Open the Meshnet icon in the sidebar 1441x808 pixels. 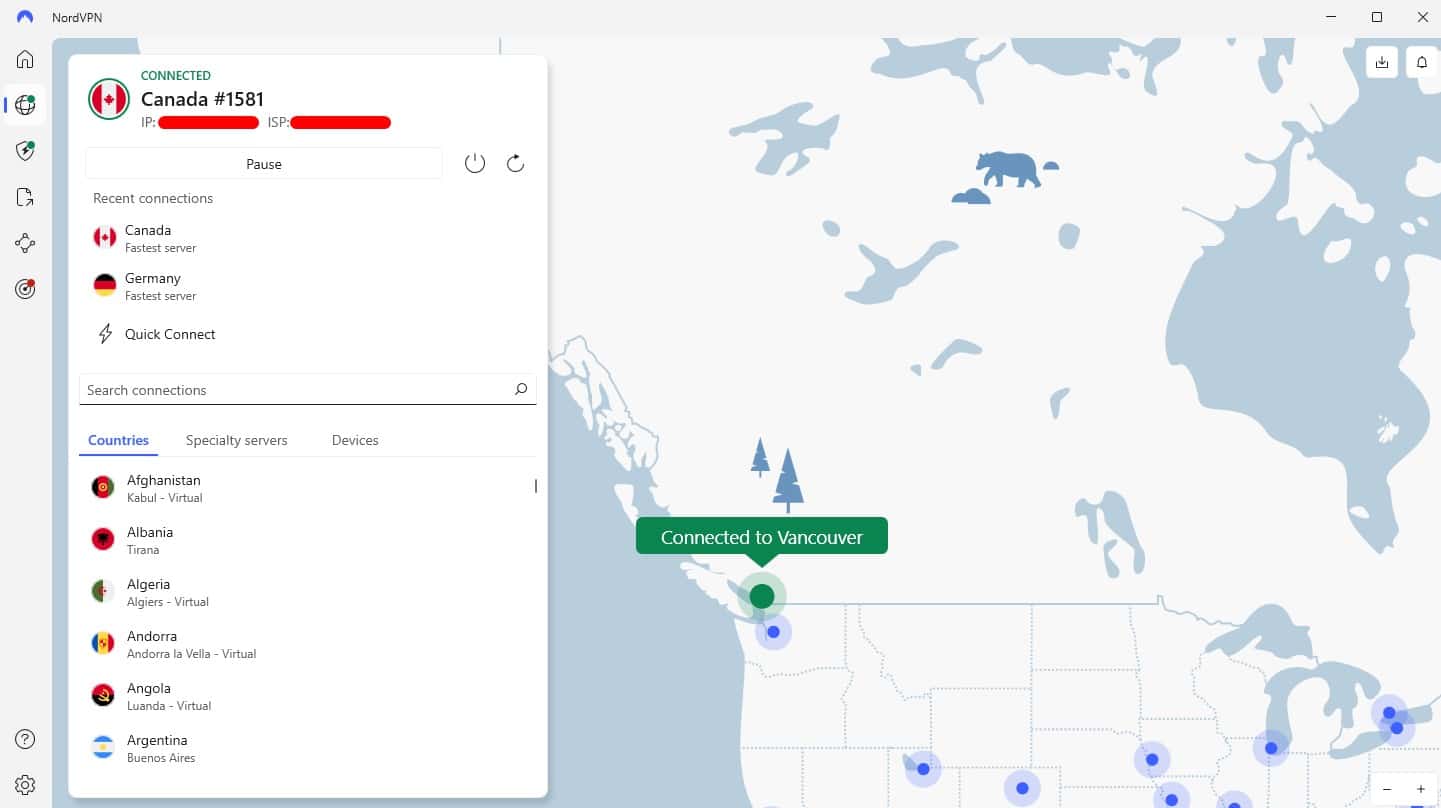click(25, 243)
